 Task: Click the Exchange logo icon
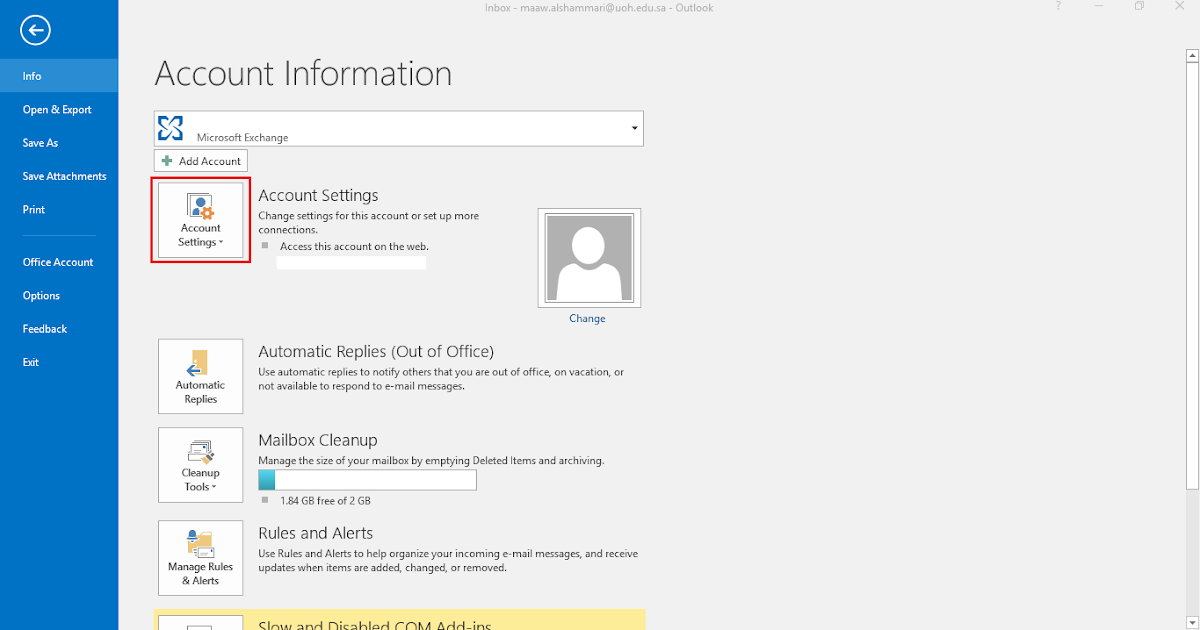(x=171, y=128)
